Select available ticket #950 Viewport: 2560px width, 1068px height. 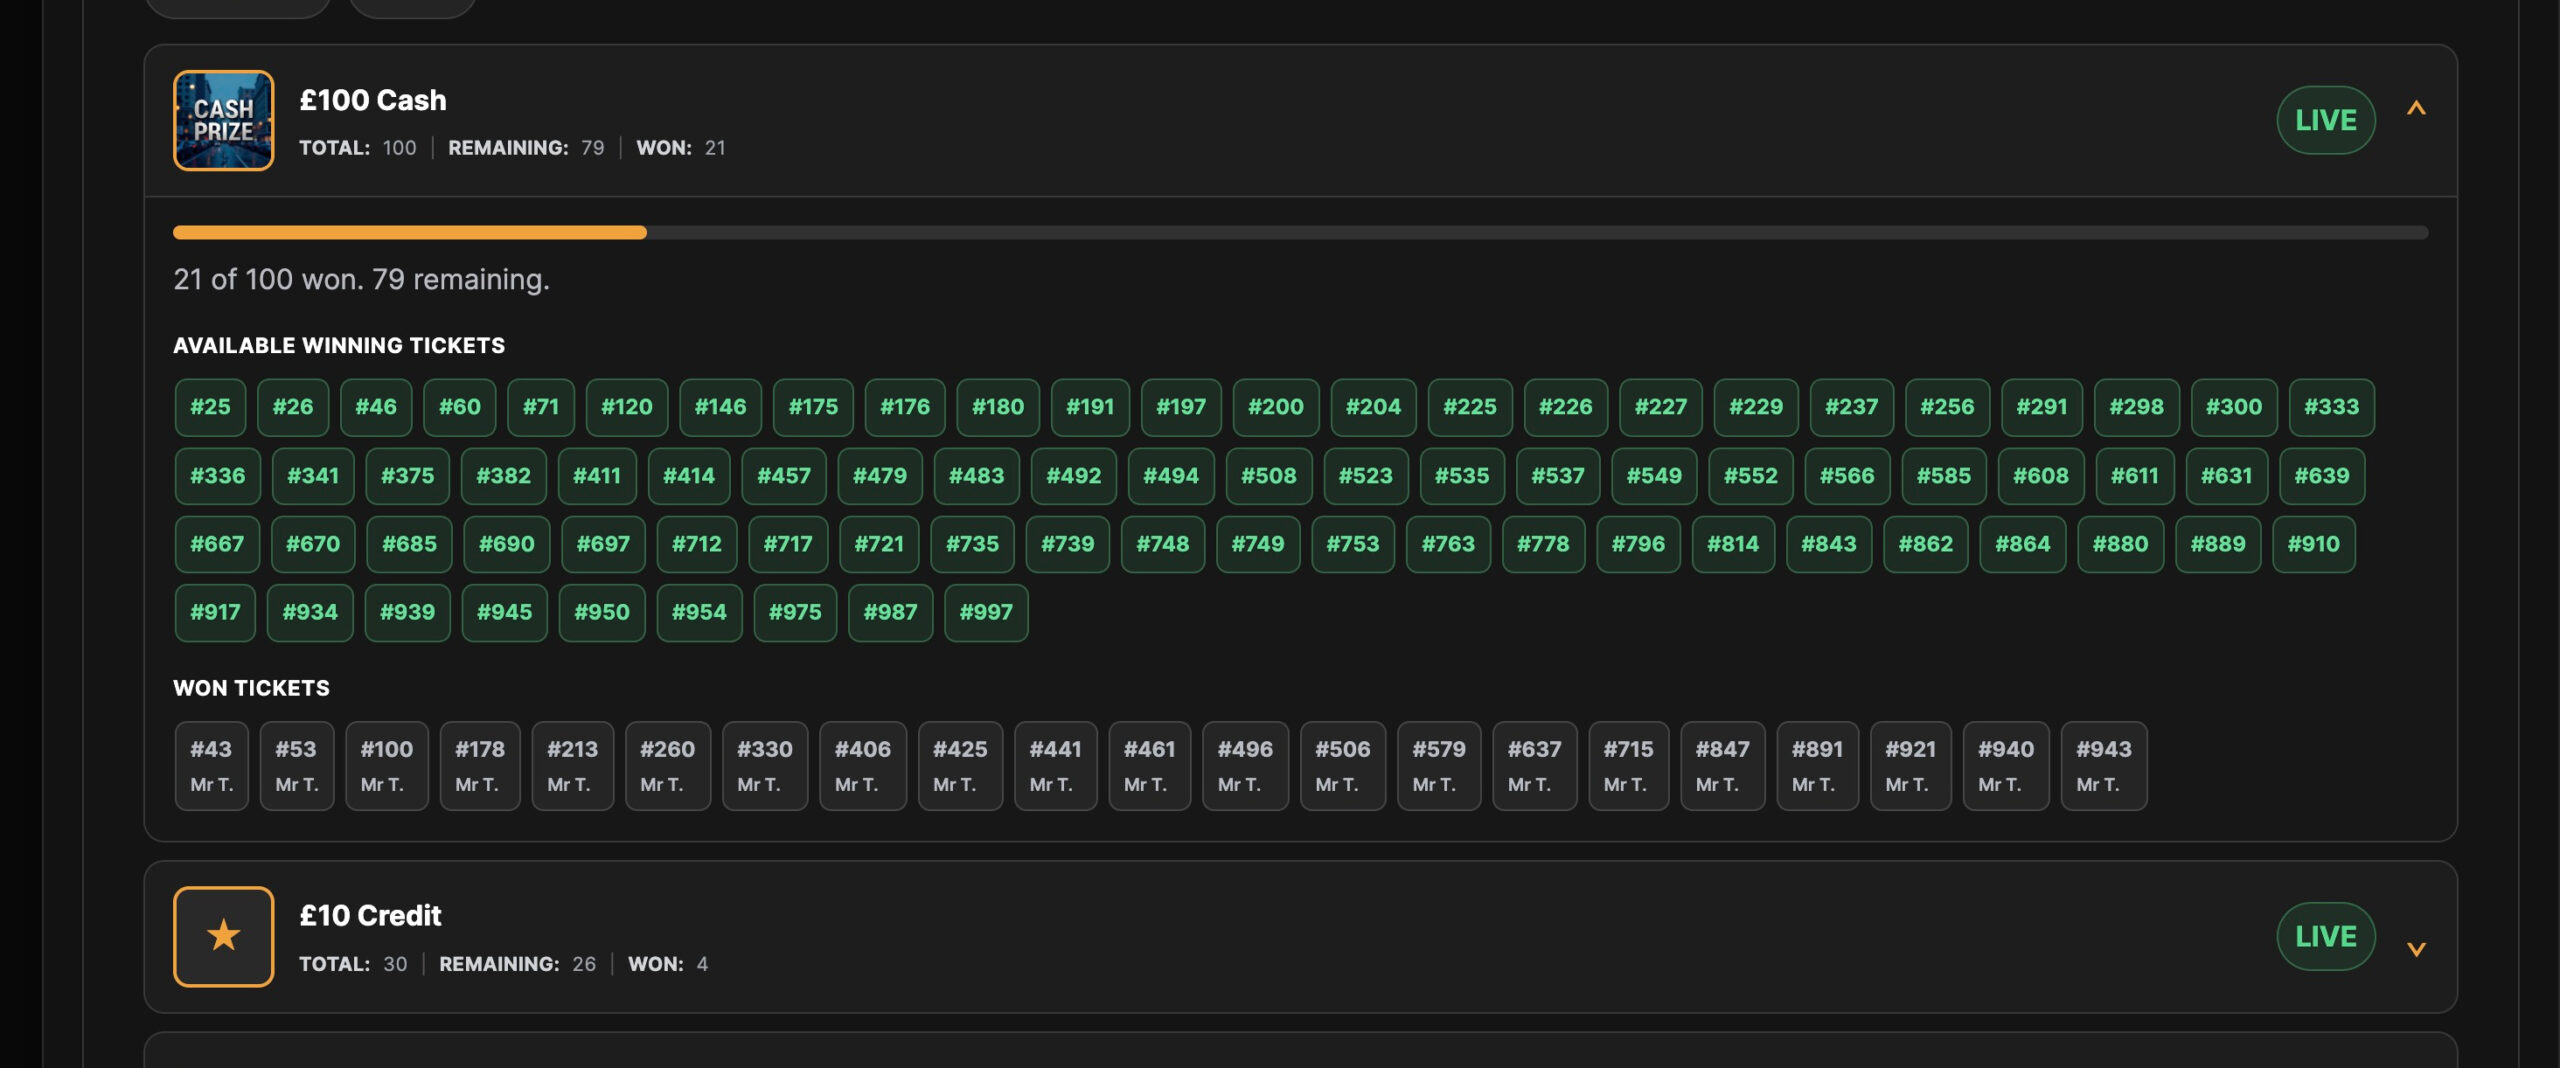[x=602, y=612]
